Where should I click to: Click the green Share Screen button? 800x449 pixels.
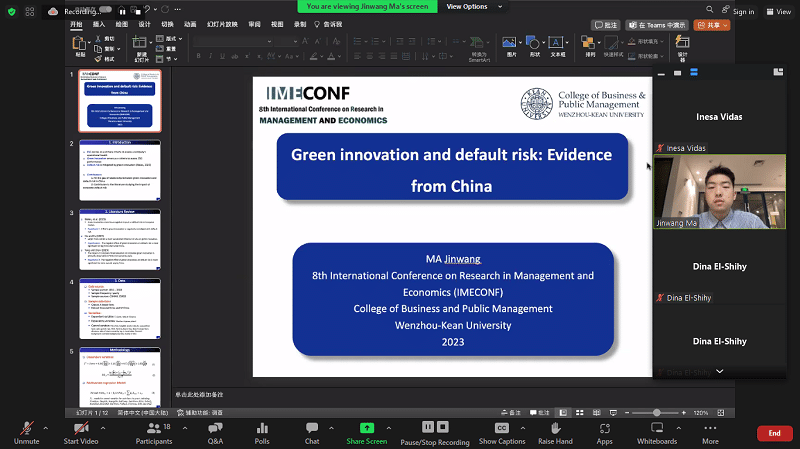coord(367,429)
